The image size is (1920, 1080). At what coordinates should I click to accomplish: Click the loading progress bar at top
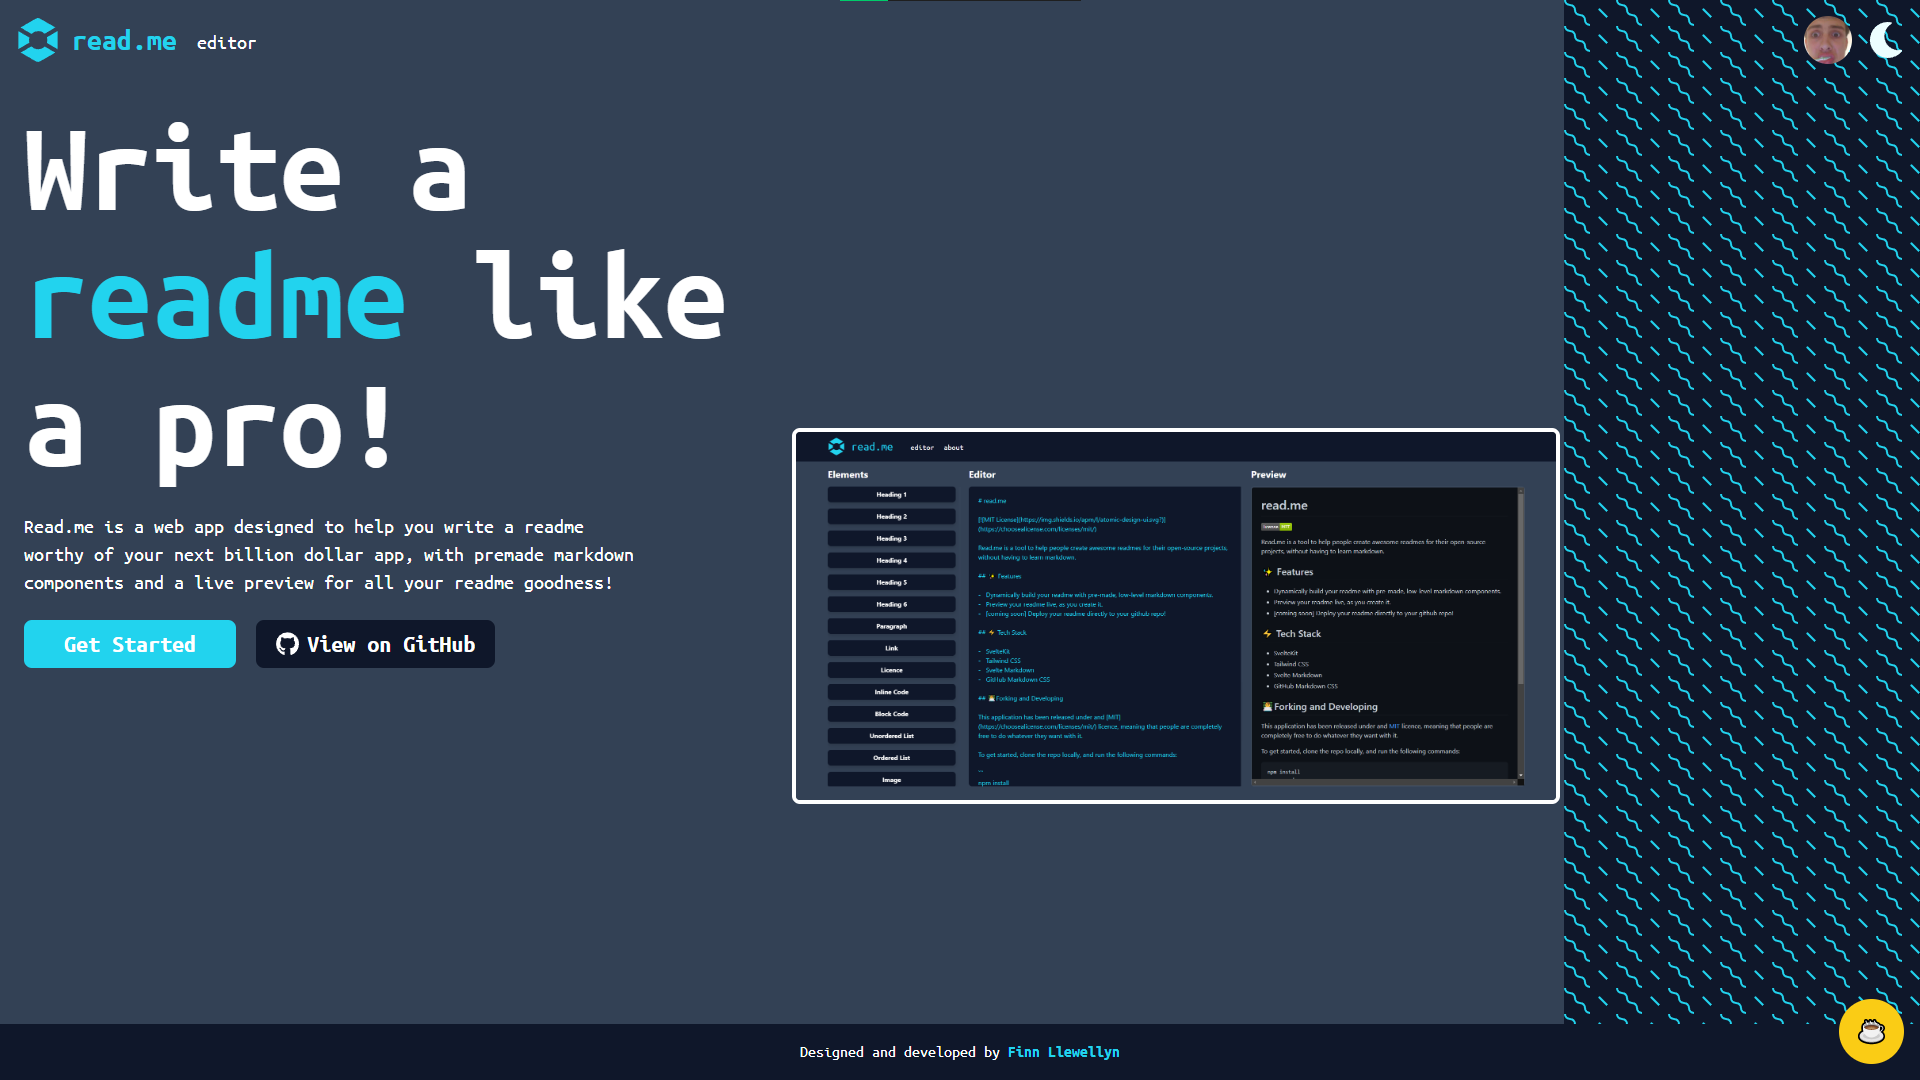(960, 2)
